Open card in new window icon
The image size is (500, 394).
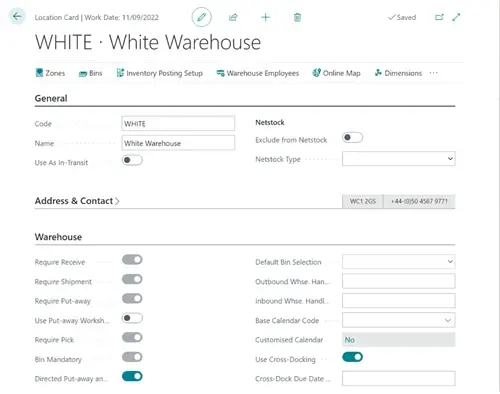pos(439,17)
